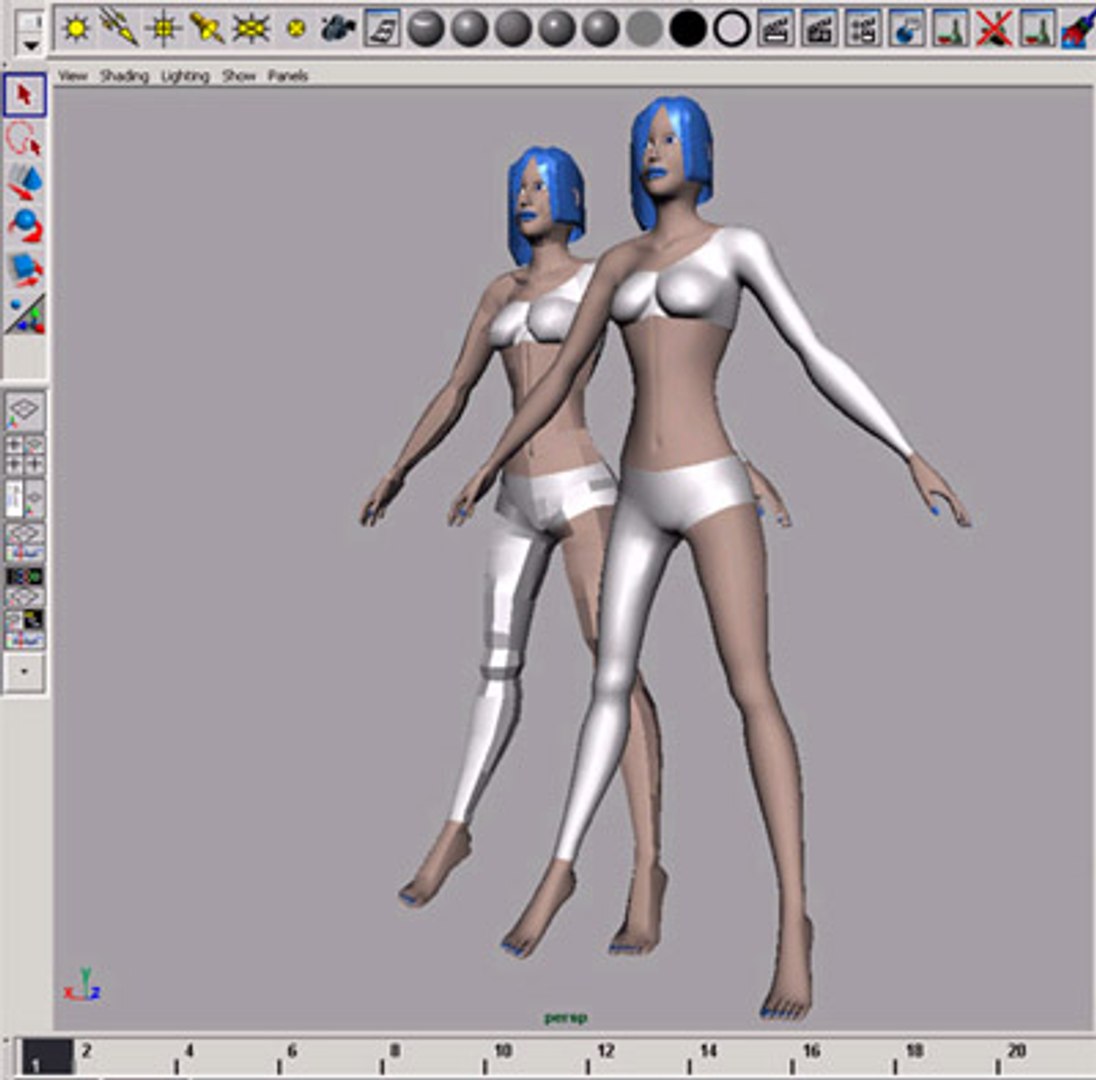This screenshot has height=1080, width=1096.
Task: Create an ambient light from the shelf
Action: (x=76, y=29)
